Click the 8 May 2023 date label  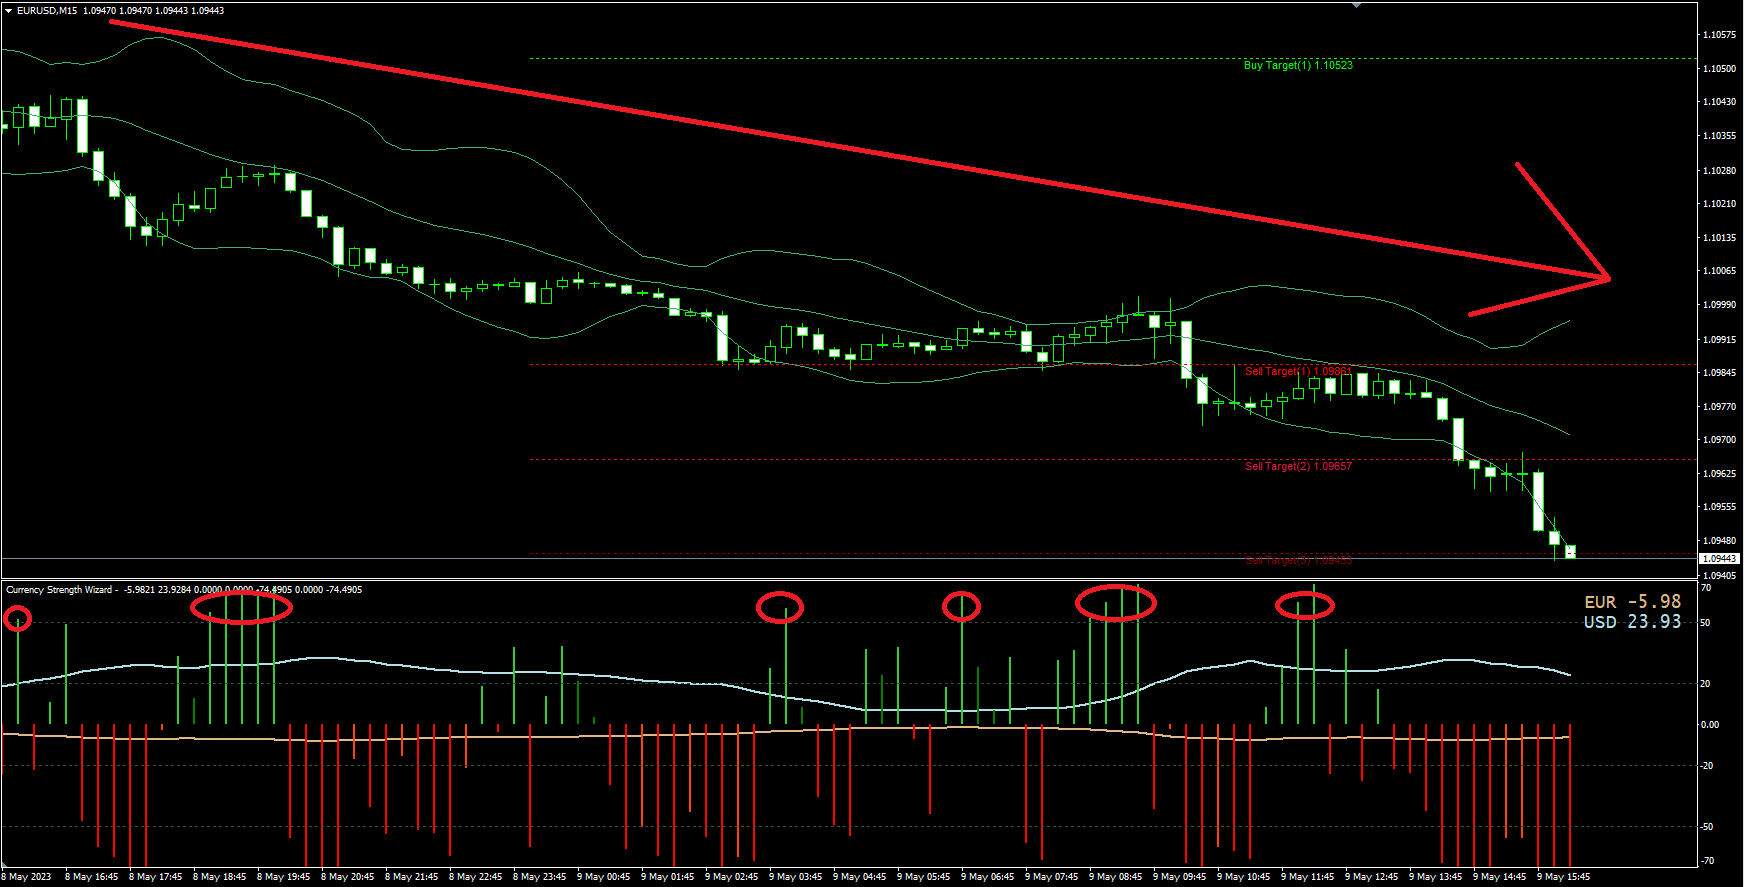coord(26,877)
